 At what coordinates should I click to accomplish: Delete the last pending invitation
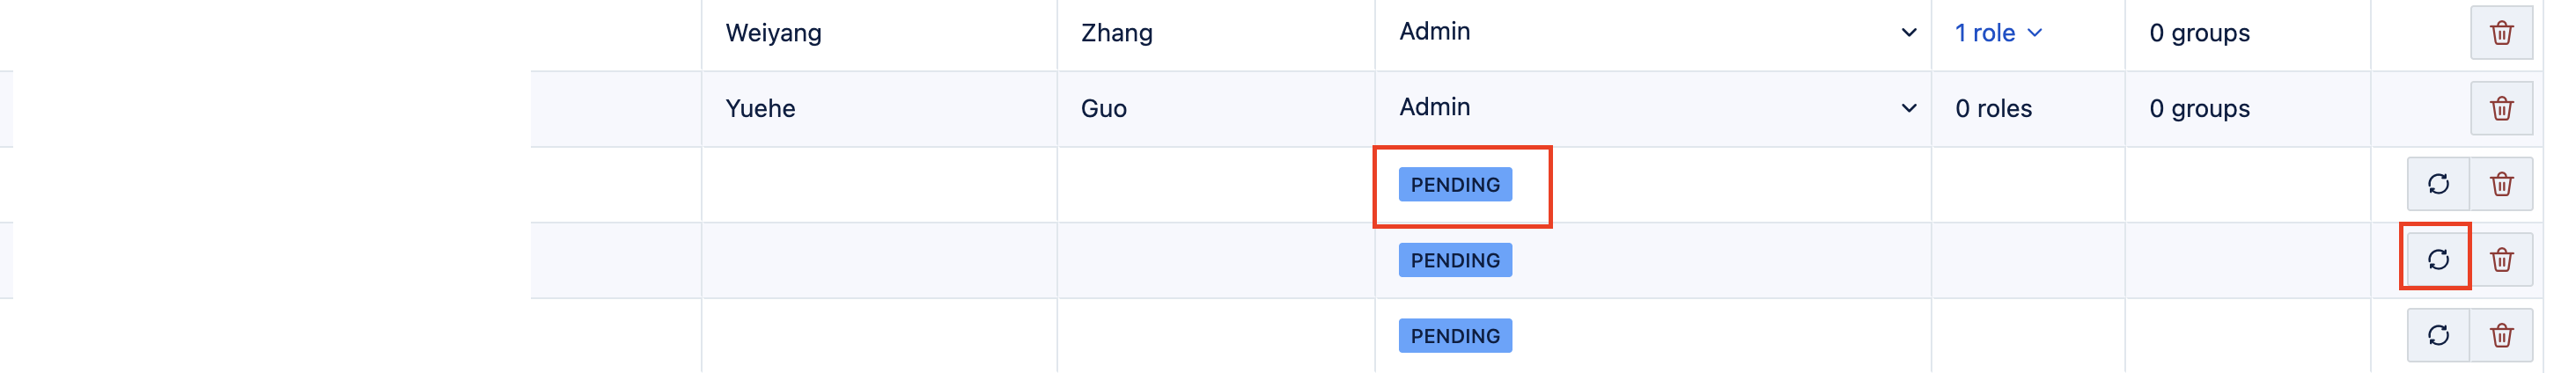click(2501, 335)
